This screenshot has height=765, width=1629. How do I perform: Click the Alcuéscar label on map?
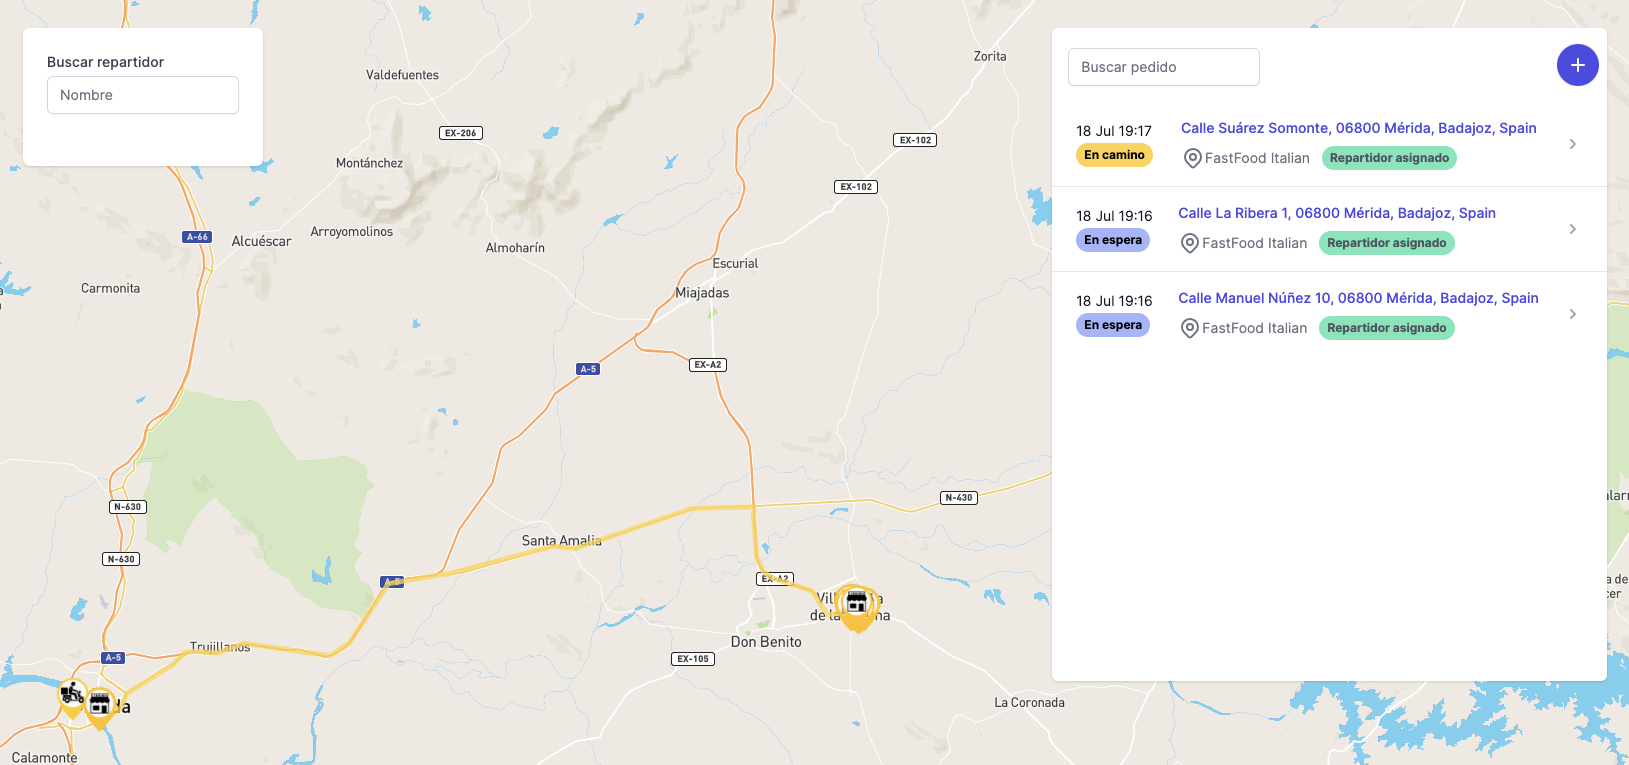click(x=262, y=241)
